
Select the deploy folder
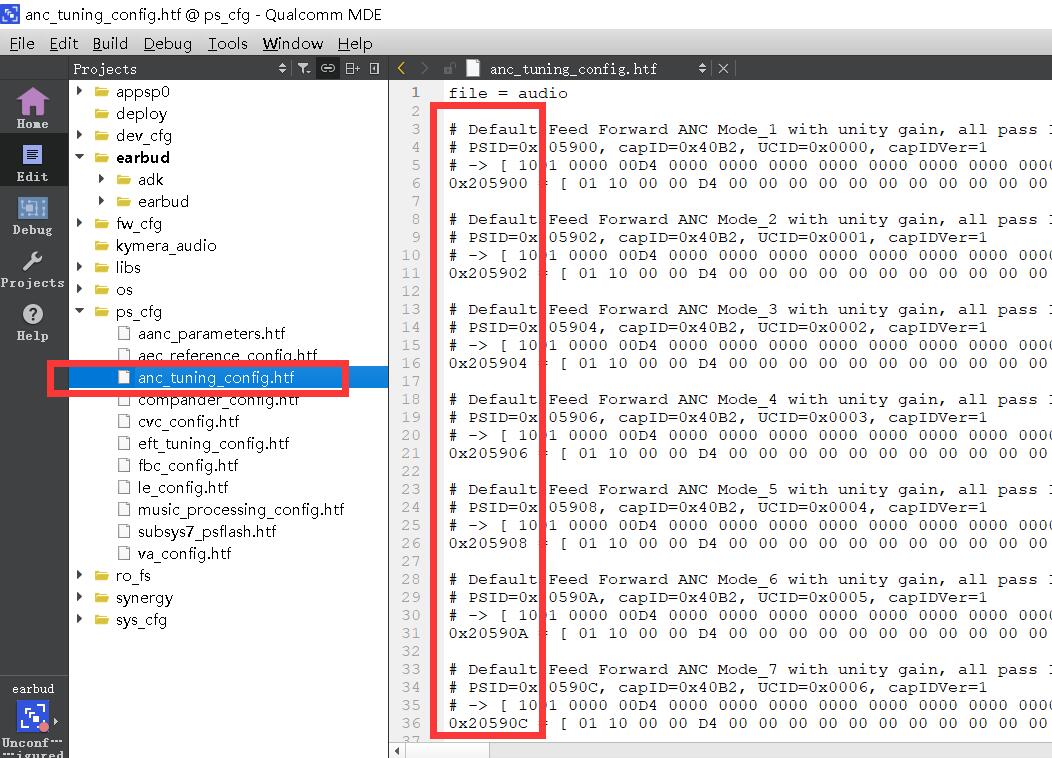tap(141, 113)
